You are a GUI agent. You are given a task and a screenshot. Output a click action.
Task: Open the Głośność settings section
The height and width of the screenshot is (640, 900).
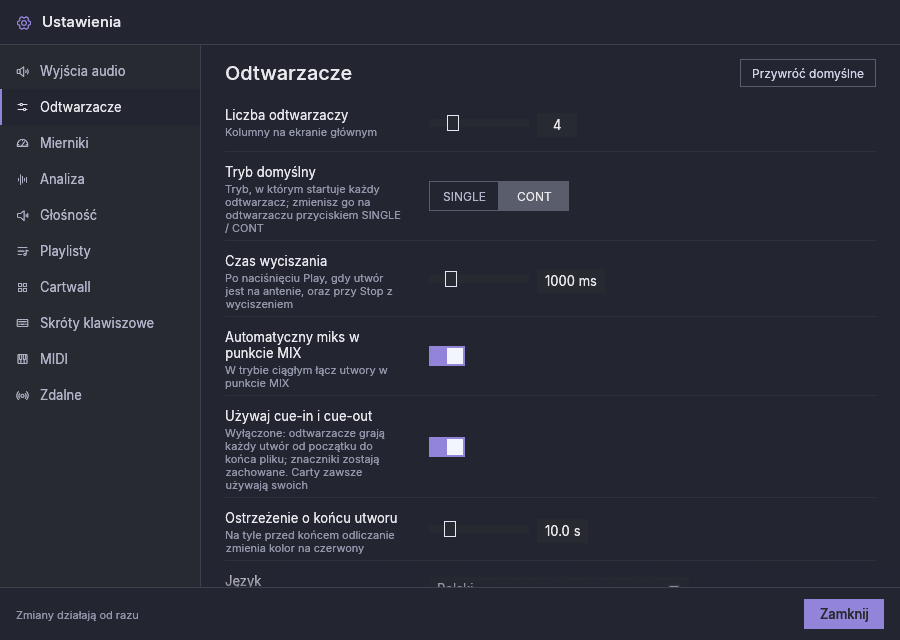[x=100, y=215]
